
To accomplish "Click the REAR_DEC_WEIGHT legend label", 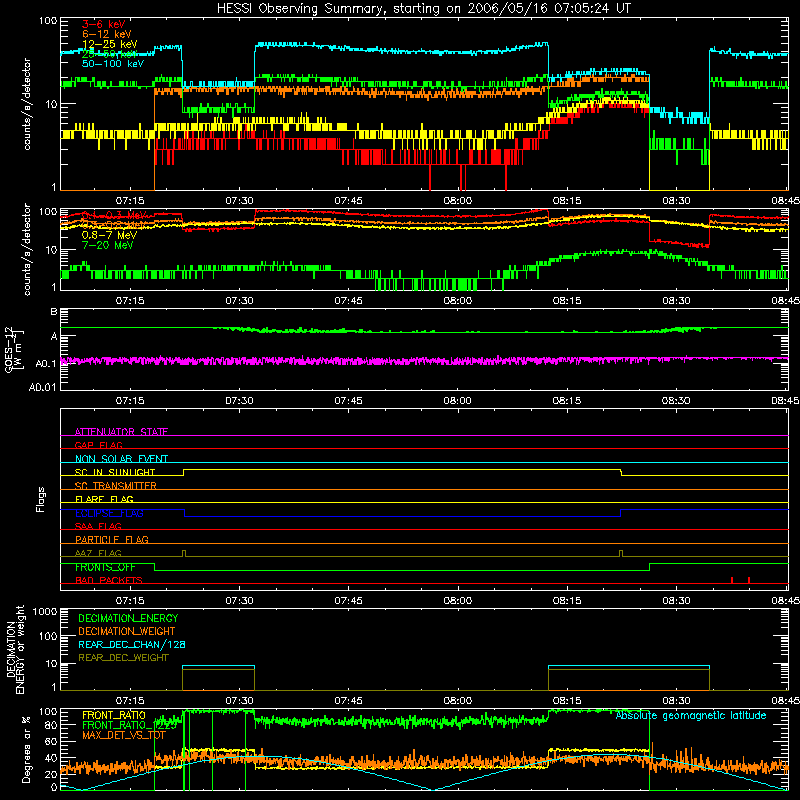I will pos(123,658).
